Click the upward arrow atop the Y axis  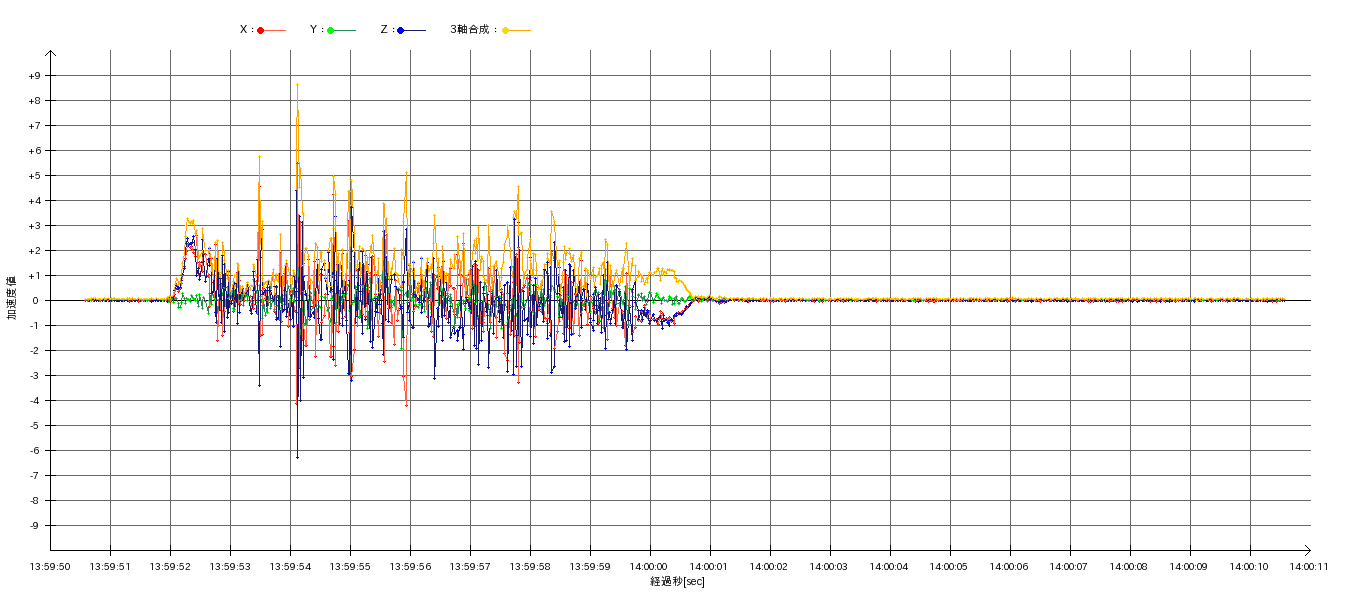[50, 54]
